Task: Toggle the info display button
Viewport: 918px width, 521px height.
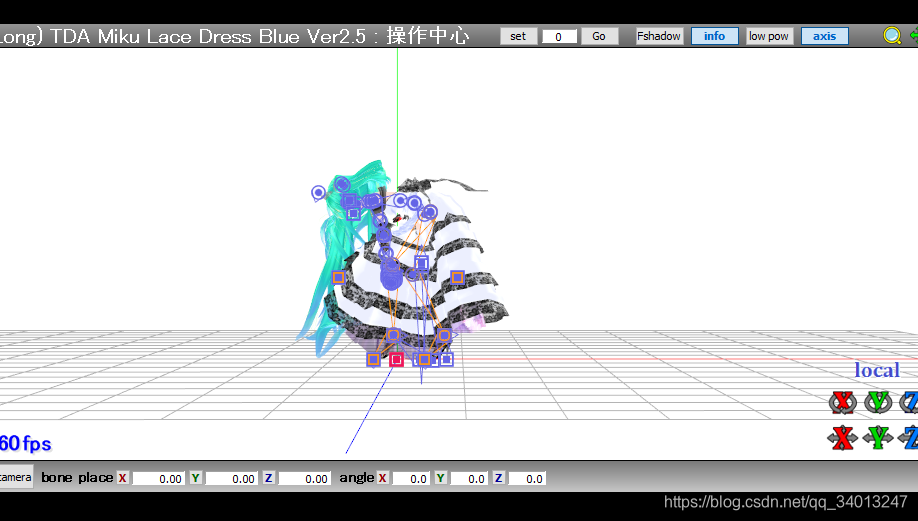Action: 714,36
